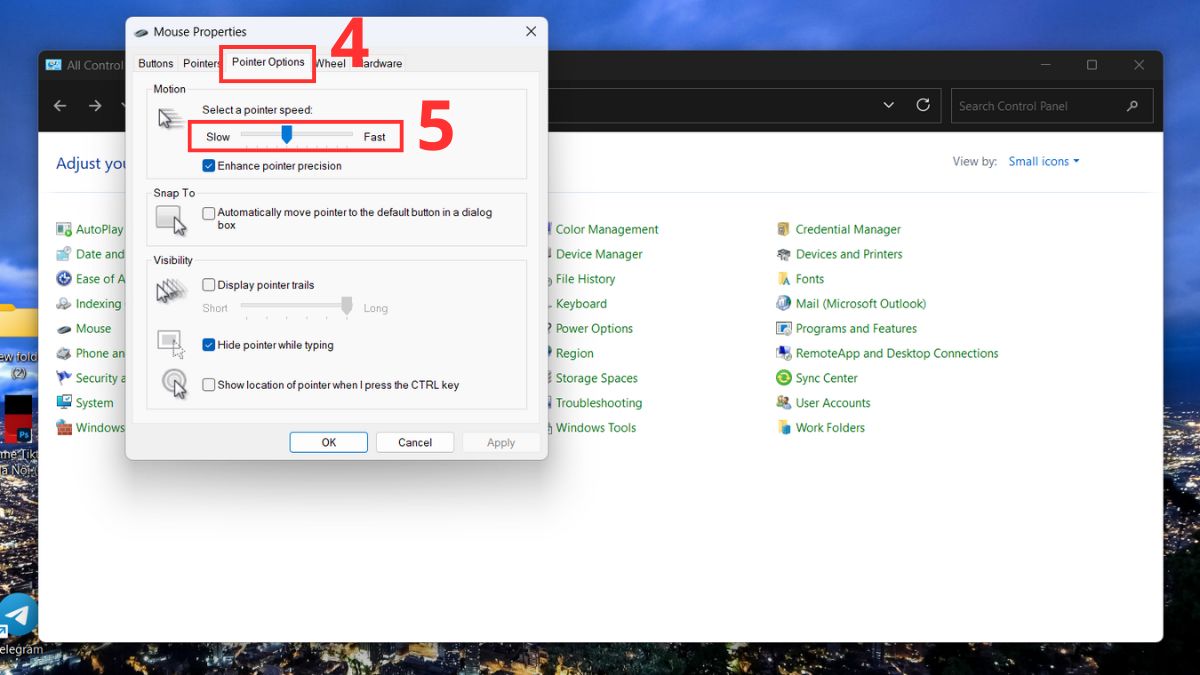This screenshot has height=675, width=1200.
Task: Expand the address bar history dropdown
Action: click(888, 105)
